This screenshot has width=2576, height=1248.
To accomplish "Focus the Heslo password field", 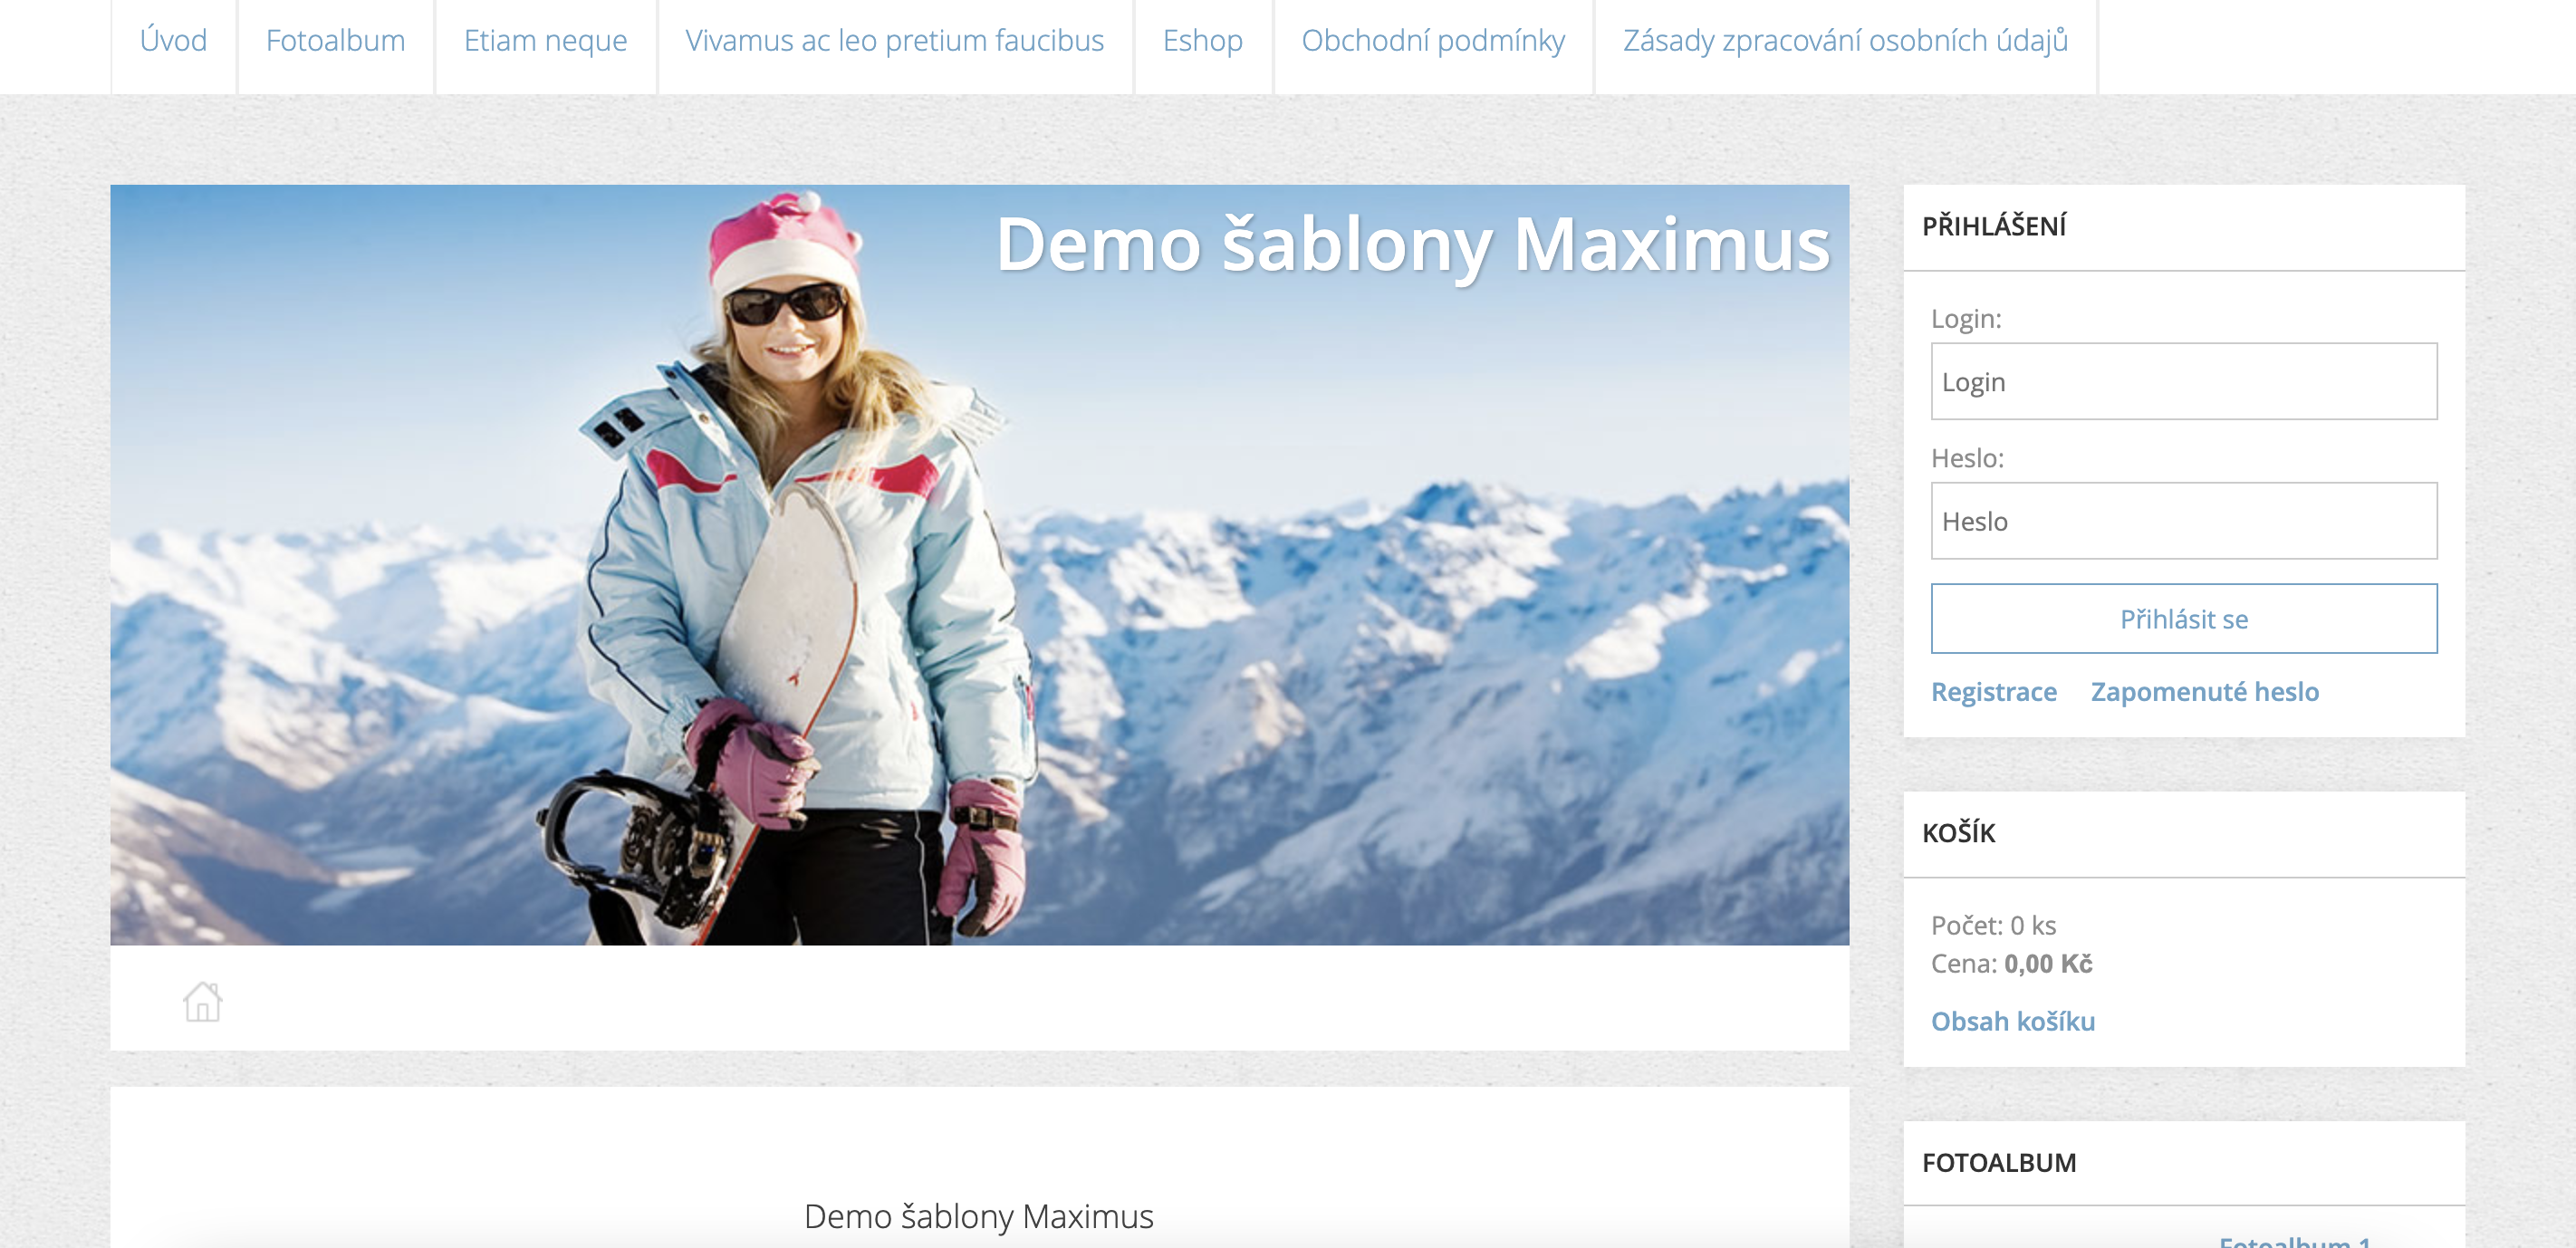I will [2184, 520].
